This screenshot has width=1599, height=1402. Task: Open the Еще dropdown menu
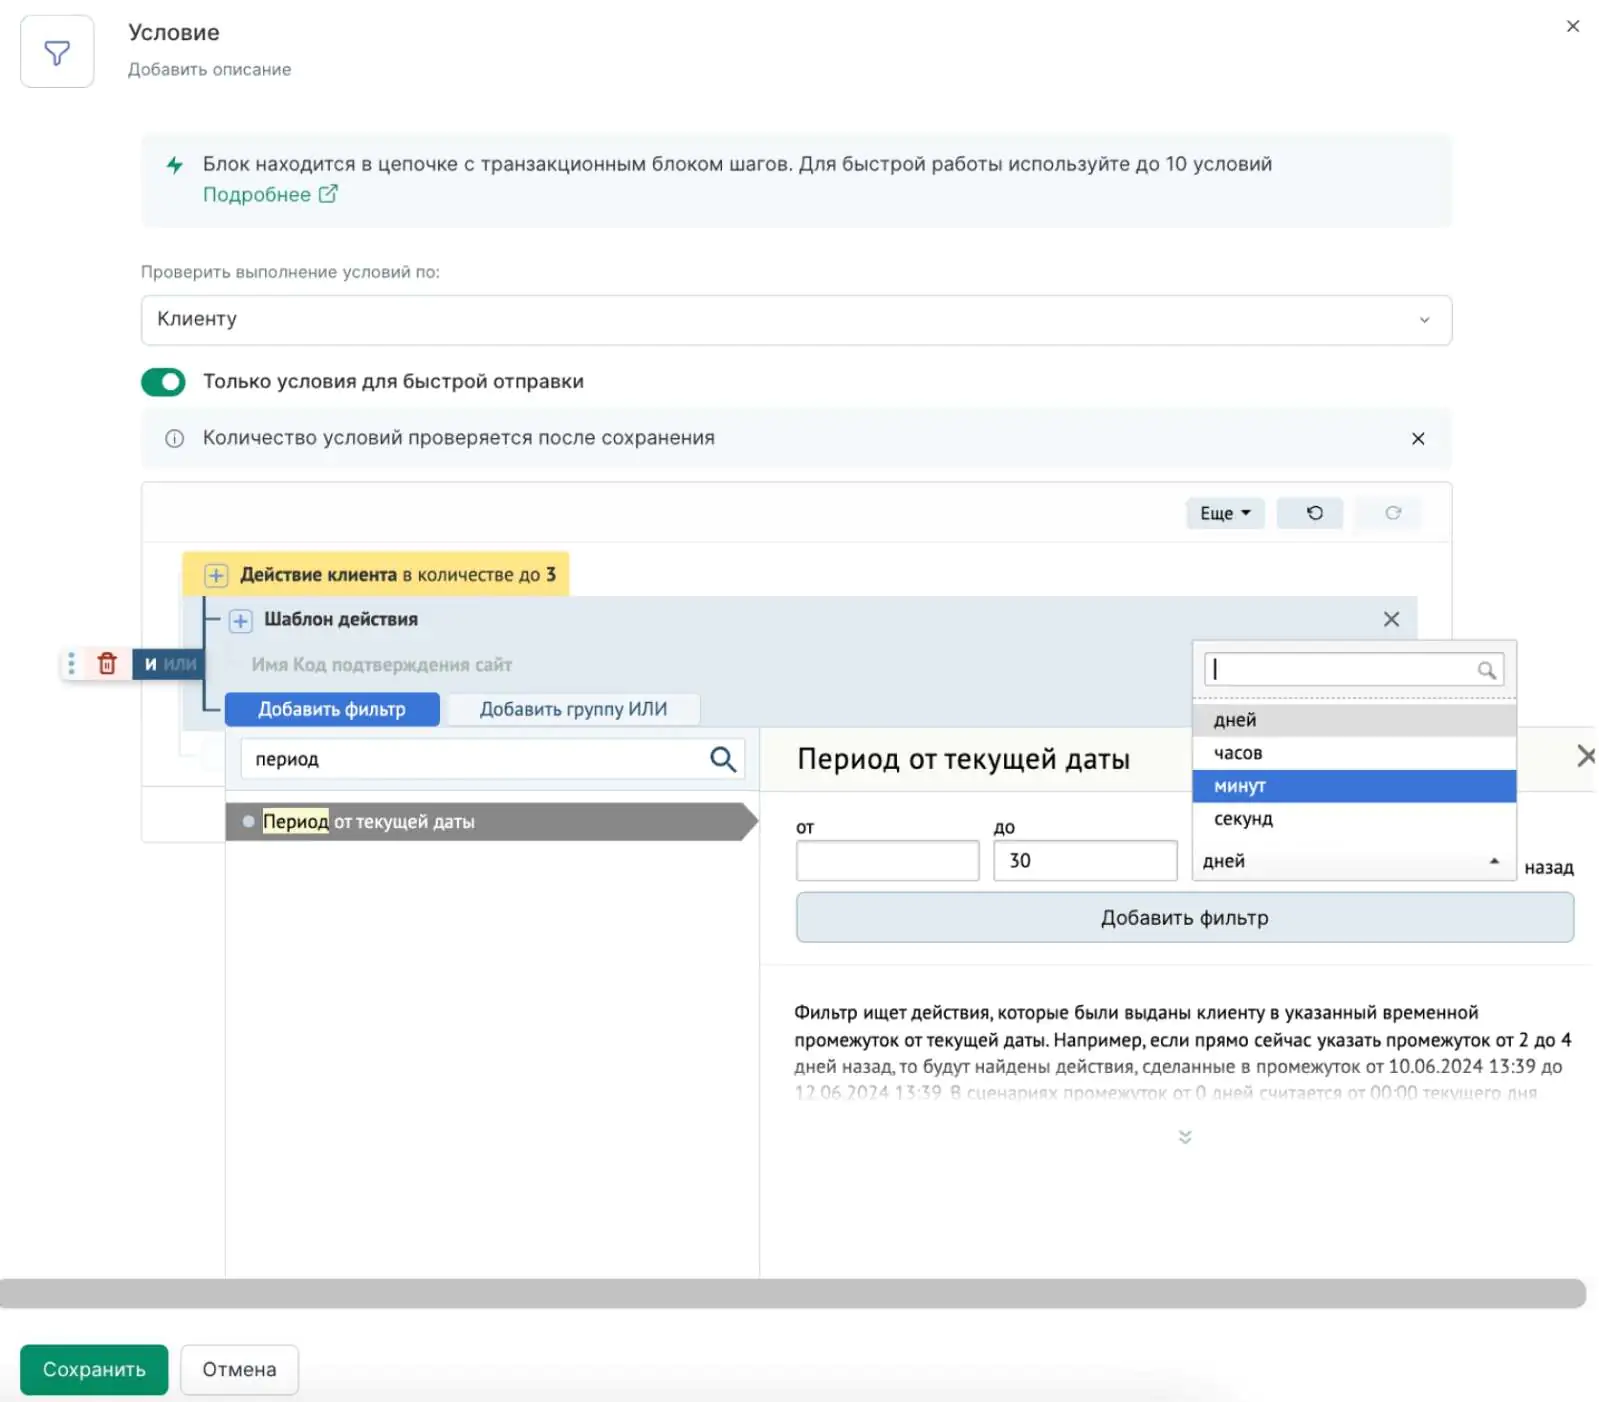point(1225,513)
